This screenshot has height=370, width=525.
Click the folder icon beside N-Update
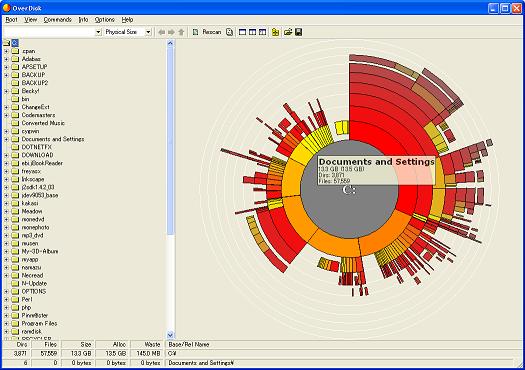coord(15,283)
